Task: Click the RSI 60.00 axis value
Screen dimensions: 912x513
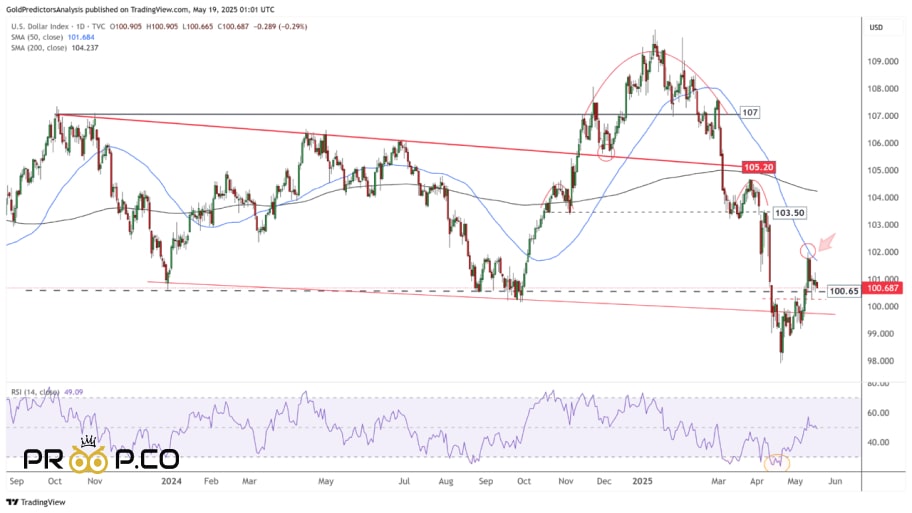Action: pos(878,413)
